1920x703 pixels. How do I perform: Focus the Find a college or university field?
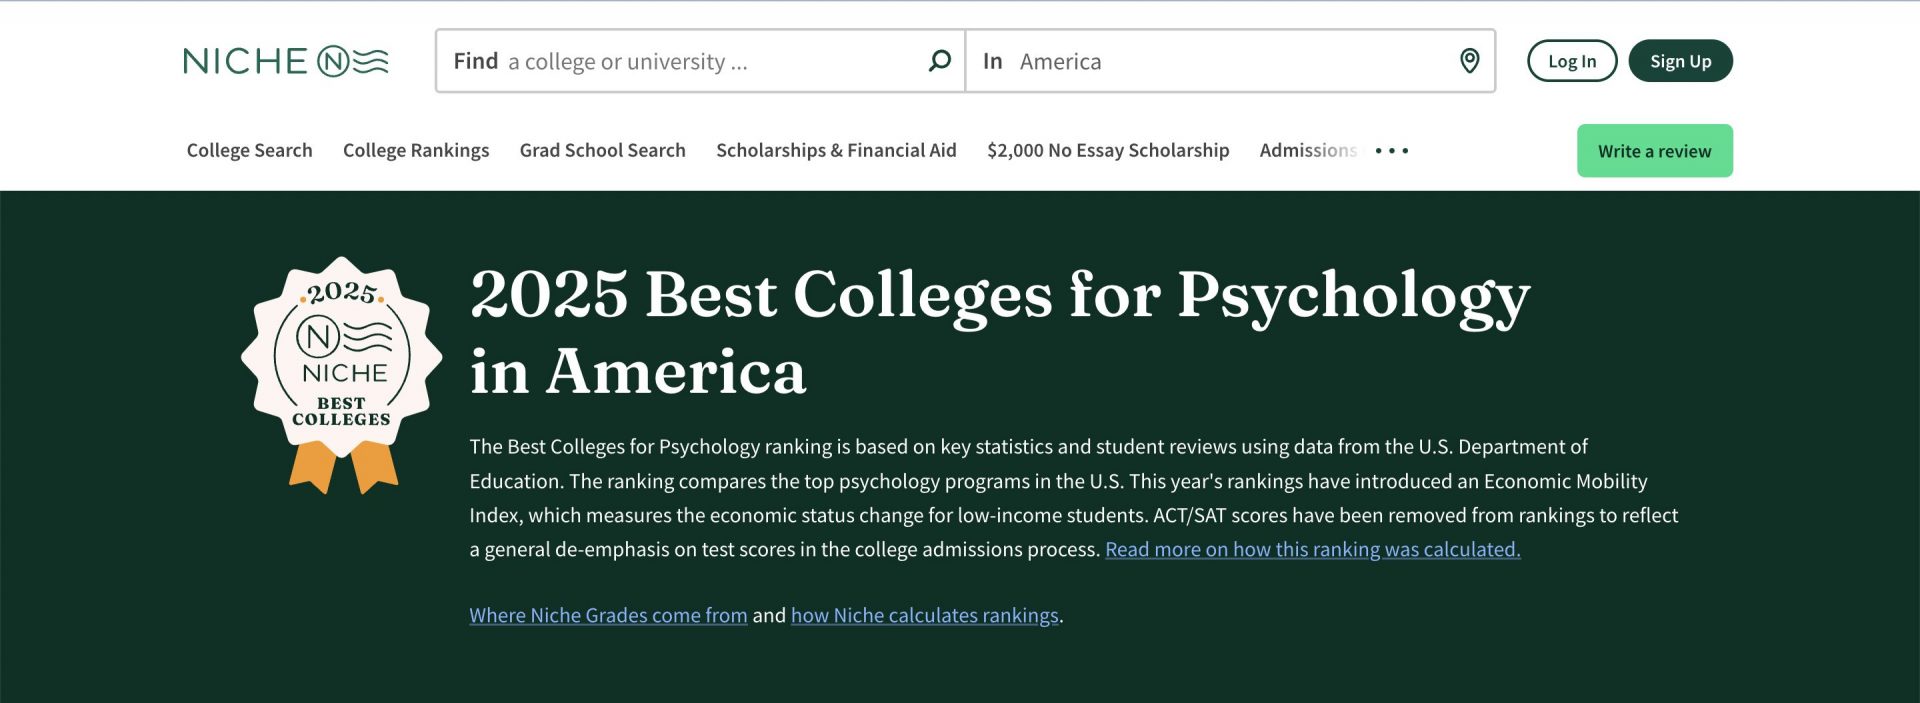coord(700,61)
